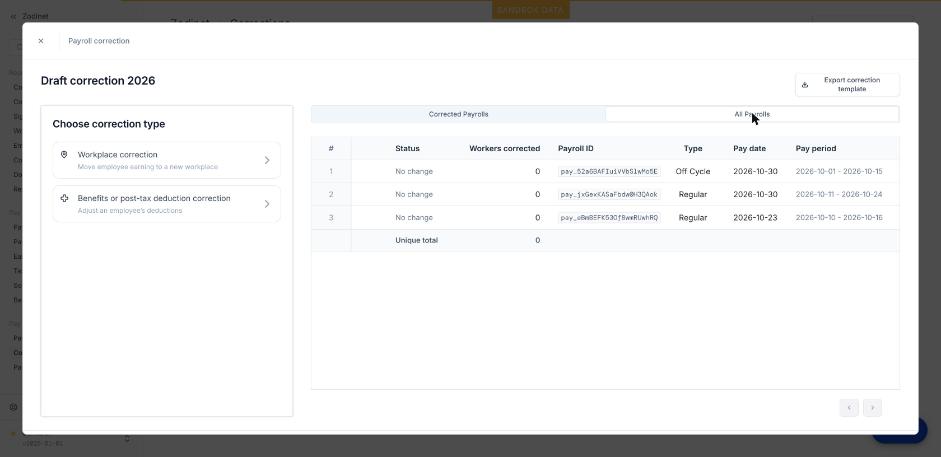941x457 pixels.
Task: Click the Payroll ID column header
Action: pos(576,148)
